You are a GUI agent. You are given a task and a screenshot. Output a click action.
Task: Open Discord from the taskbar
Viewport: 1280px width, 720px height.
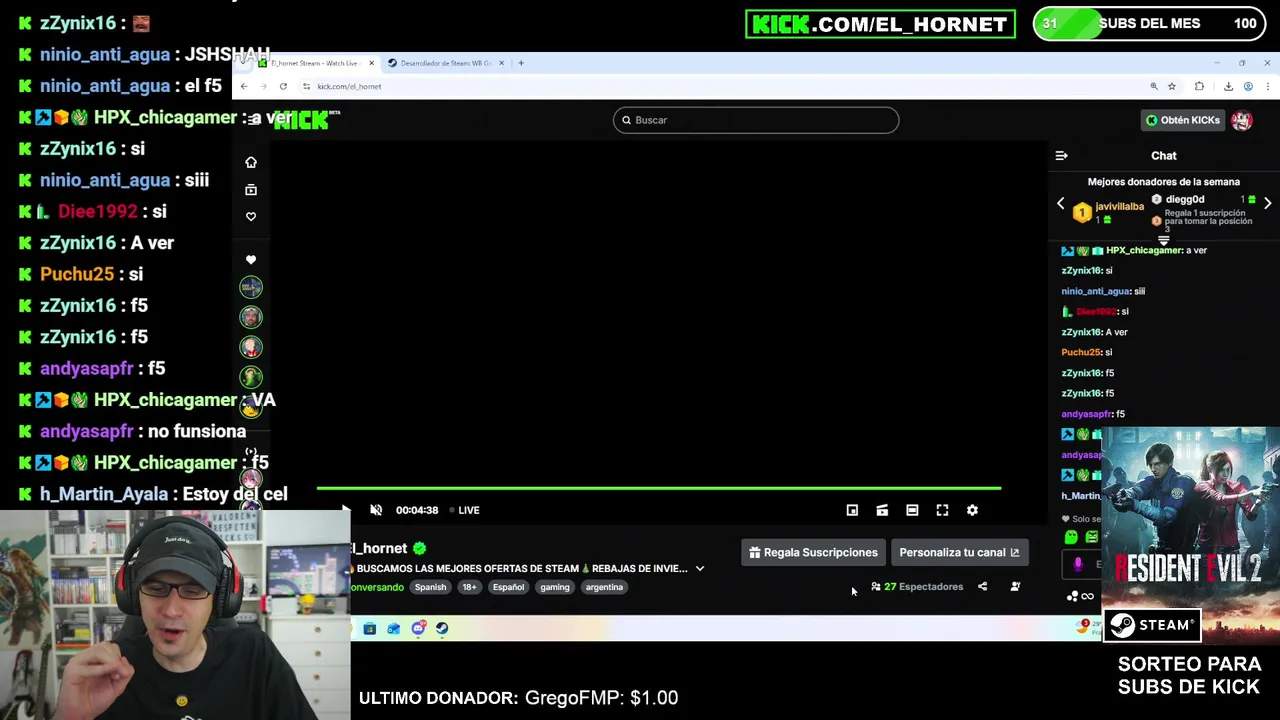pos(418,628)
